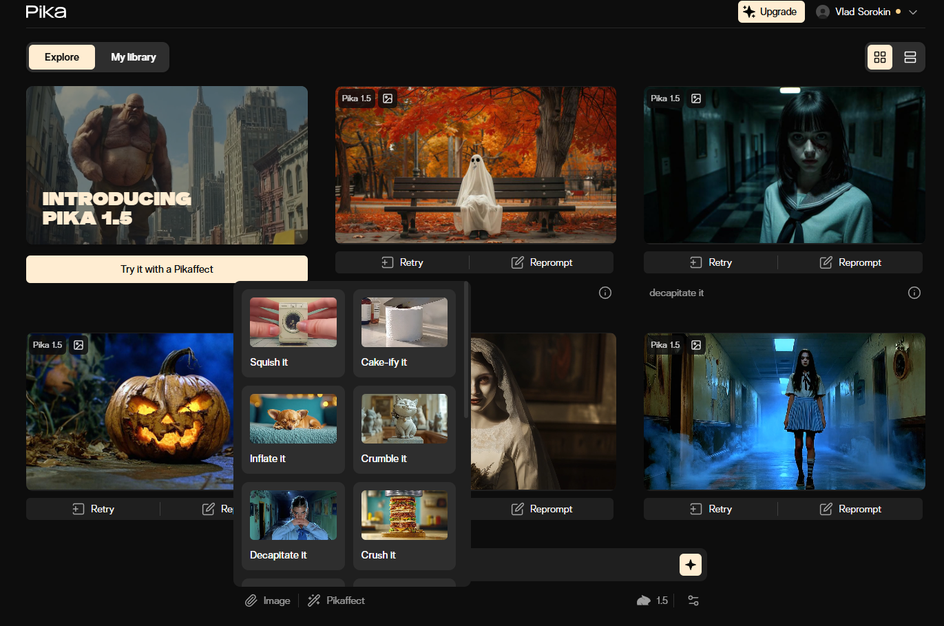Viewport: 944px width, 626px height.
Task: Select the Inflate it Pikaffect
Action: (293, 429)
